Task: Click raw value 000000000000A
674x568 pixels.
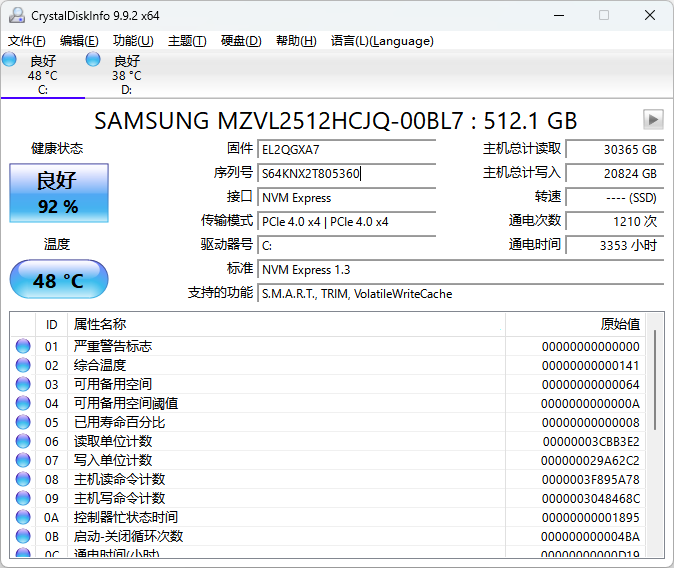Action: pos(590,404)
